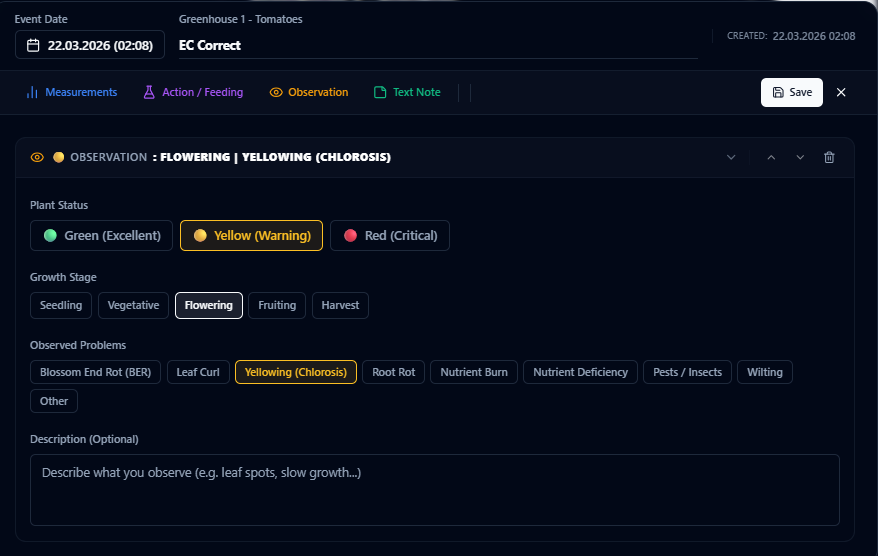Open the Action / Feeding tab
Image resolution: width=878 pixels, height=556 pixels.
[x=193, y=92]
